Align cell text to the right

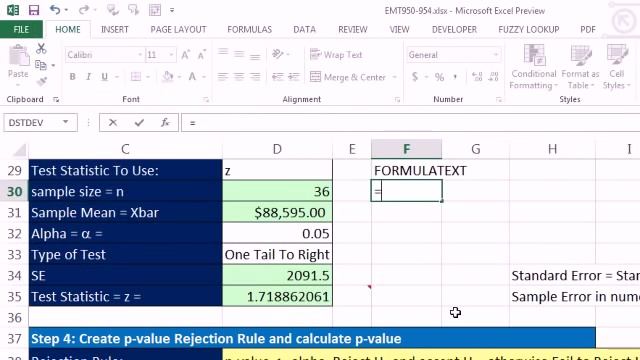pyautogui.click(x=255, y=76)
